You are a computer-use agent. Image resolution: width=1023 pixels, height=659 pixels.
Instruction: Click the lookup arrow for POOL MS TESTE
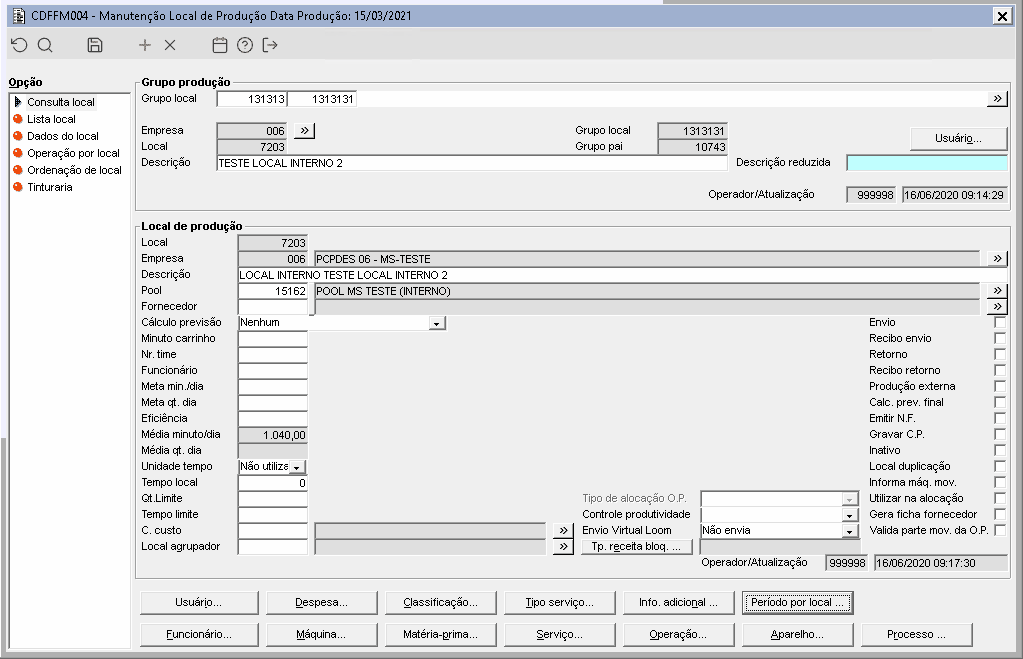997,290
